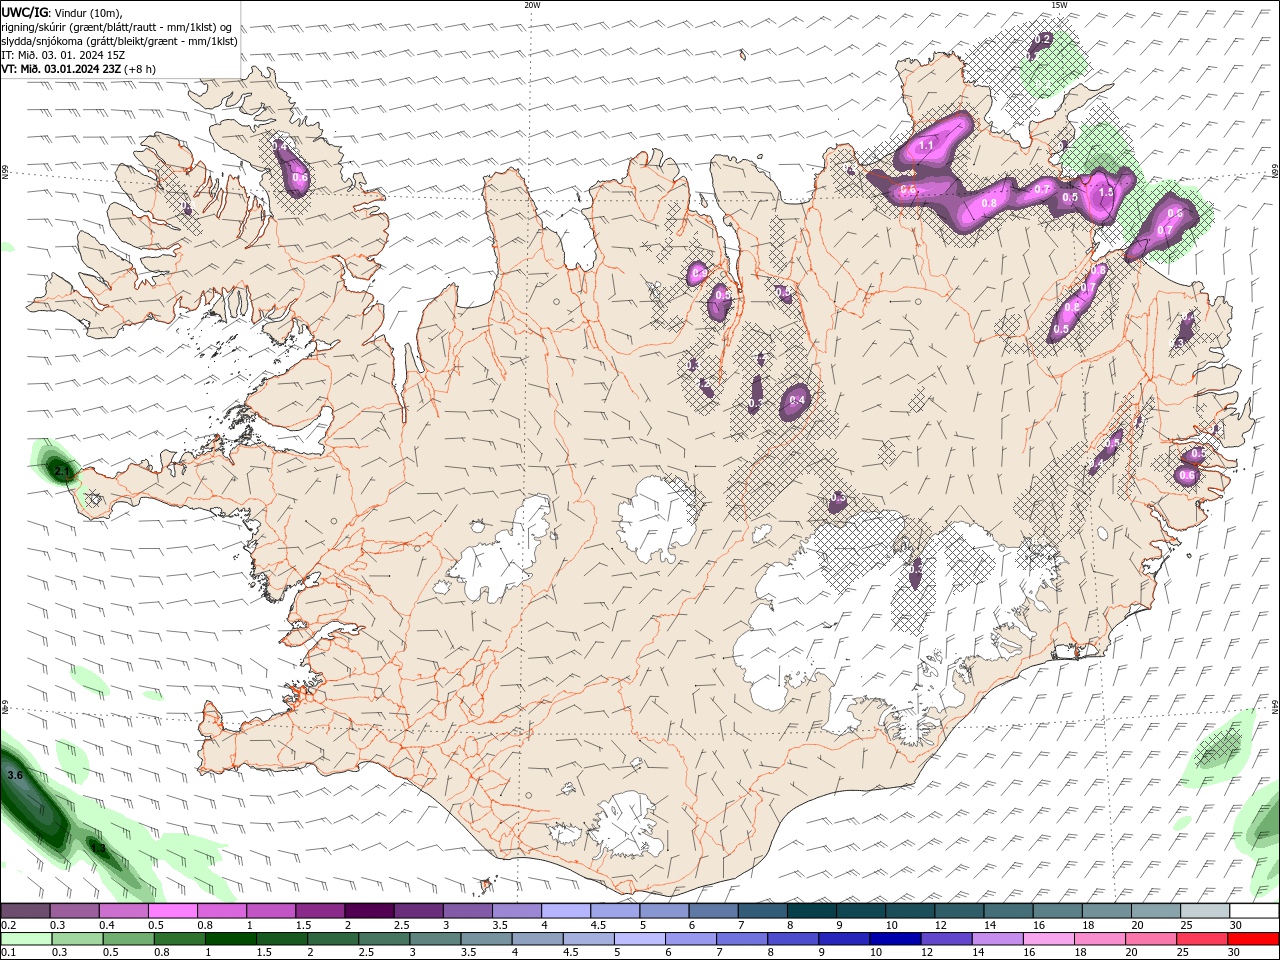Select the upper legend swatch starting at 0.3

coord(74,911)
